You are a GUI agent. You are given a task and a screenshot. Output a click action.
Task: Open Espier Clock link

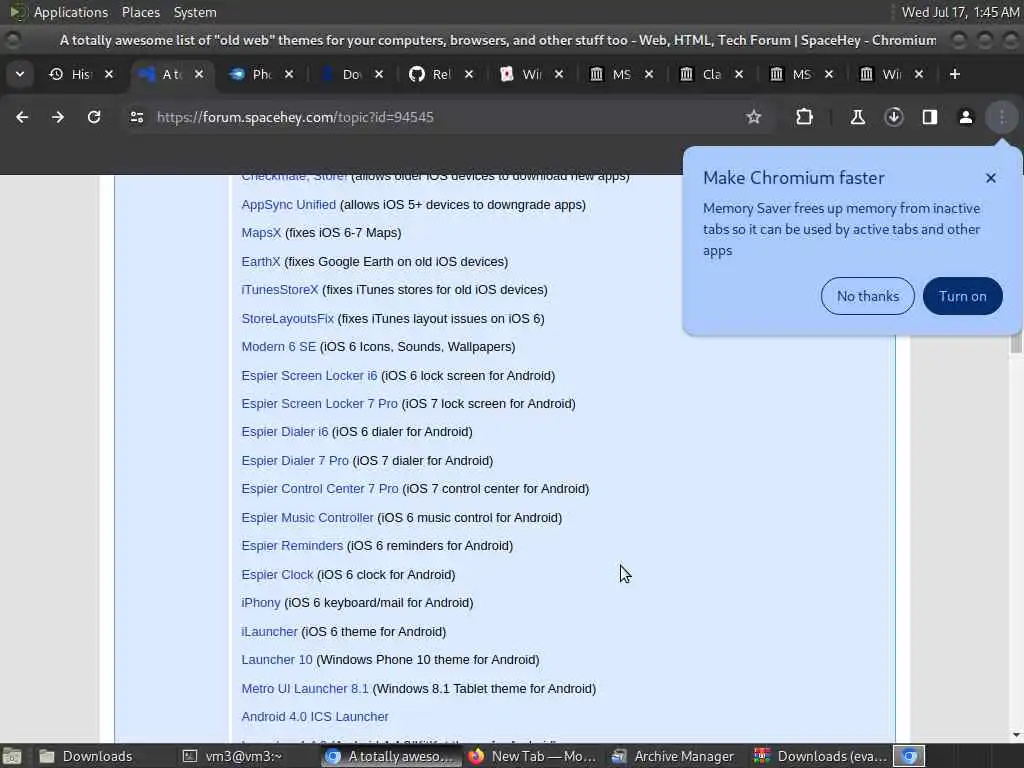277,575
